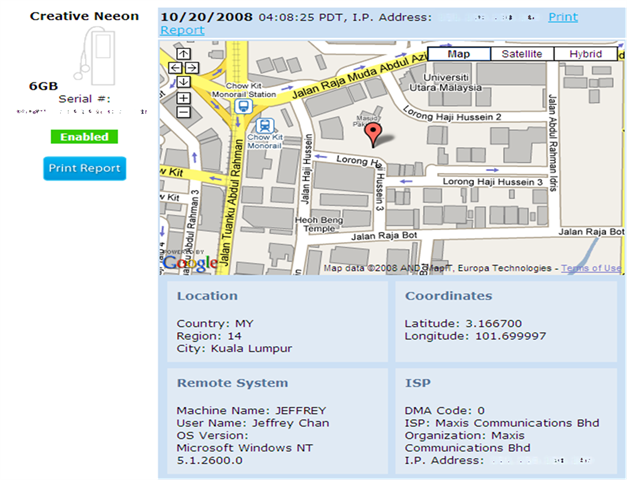Click the green Enabled status badge
The image size is (627, 480).
[84, 137]
